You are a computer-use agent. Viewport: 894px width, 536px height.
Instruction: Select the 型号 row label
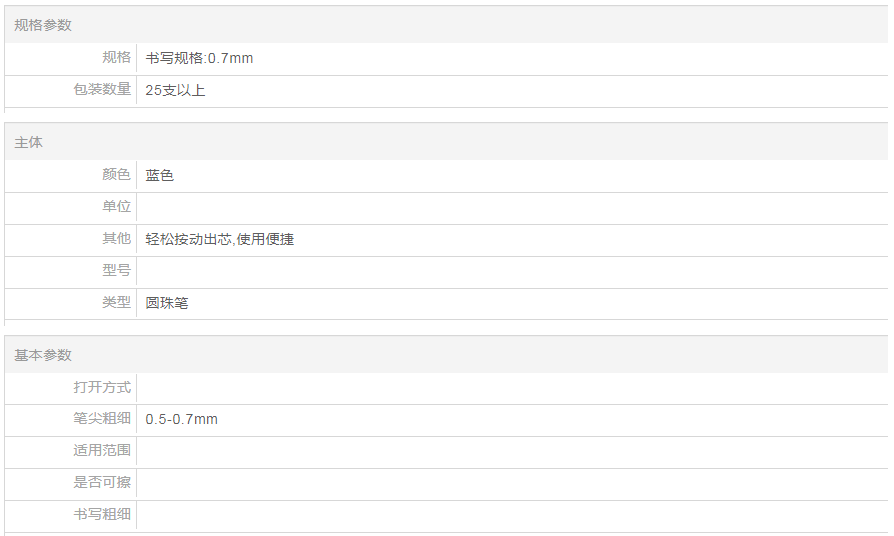click(x=116, y=271)
